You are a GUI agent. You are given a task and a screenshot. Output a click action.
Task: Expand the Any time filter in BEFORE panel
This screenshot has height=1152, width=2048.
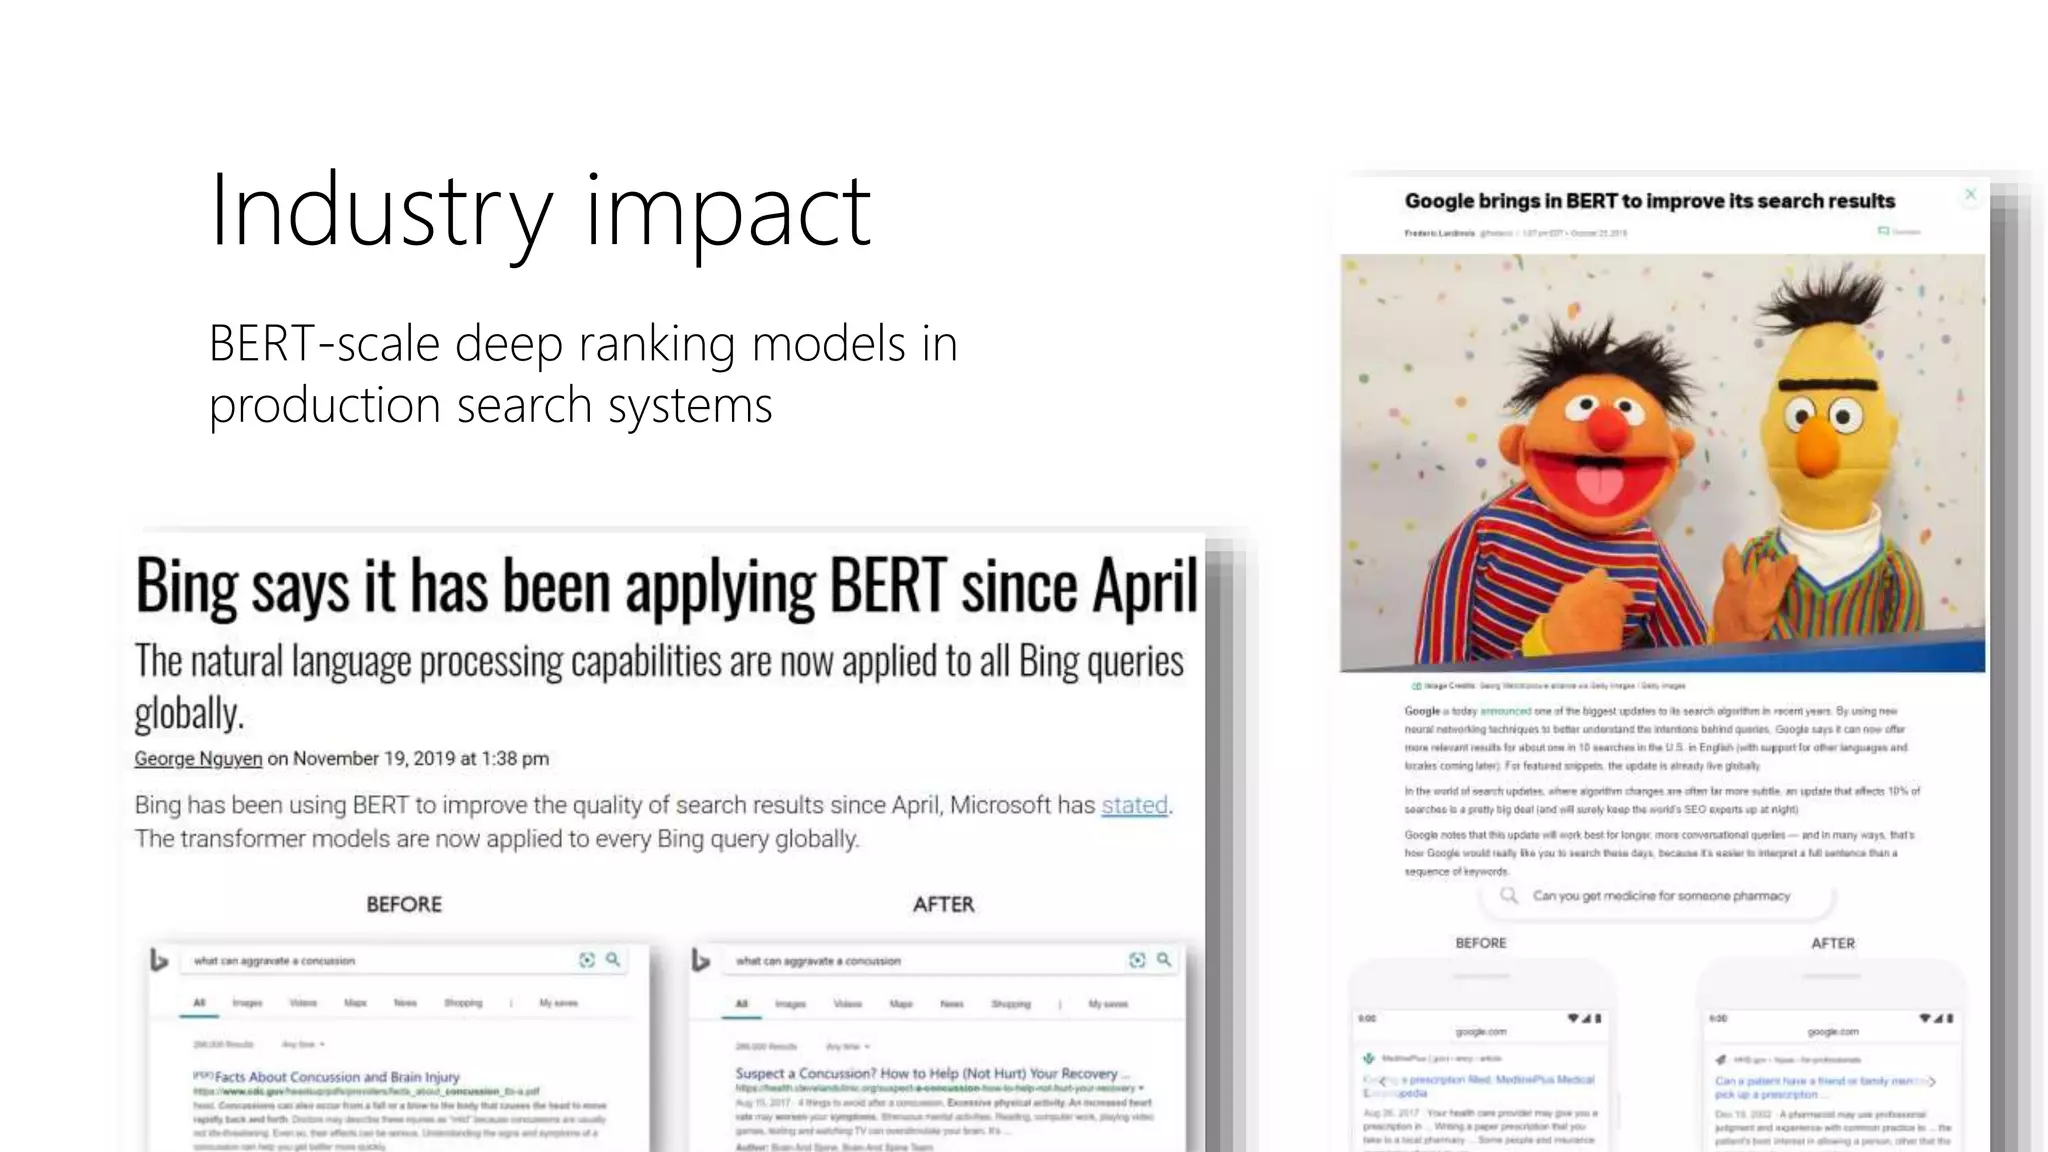point(303,1044)
